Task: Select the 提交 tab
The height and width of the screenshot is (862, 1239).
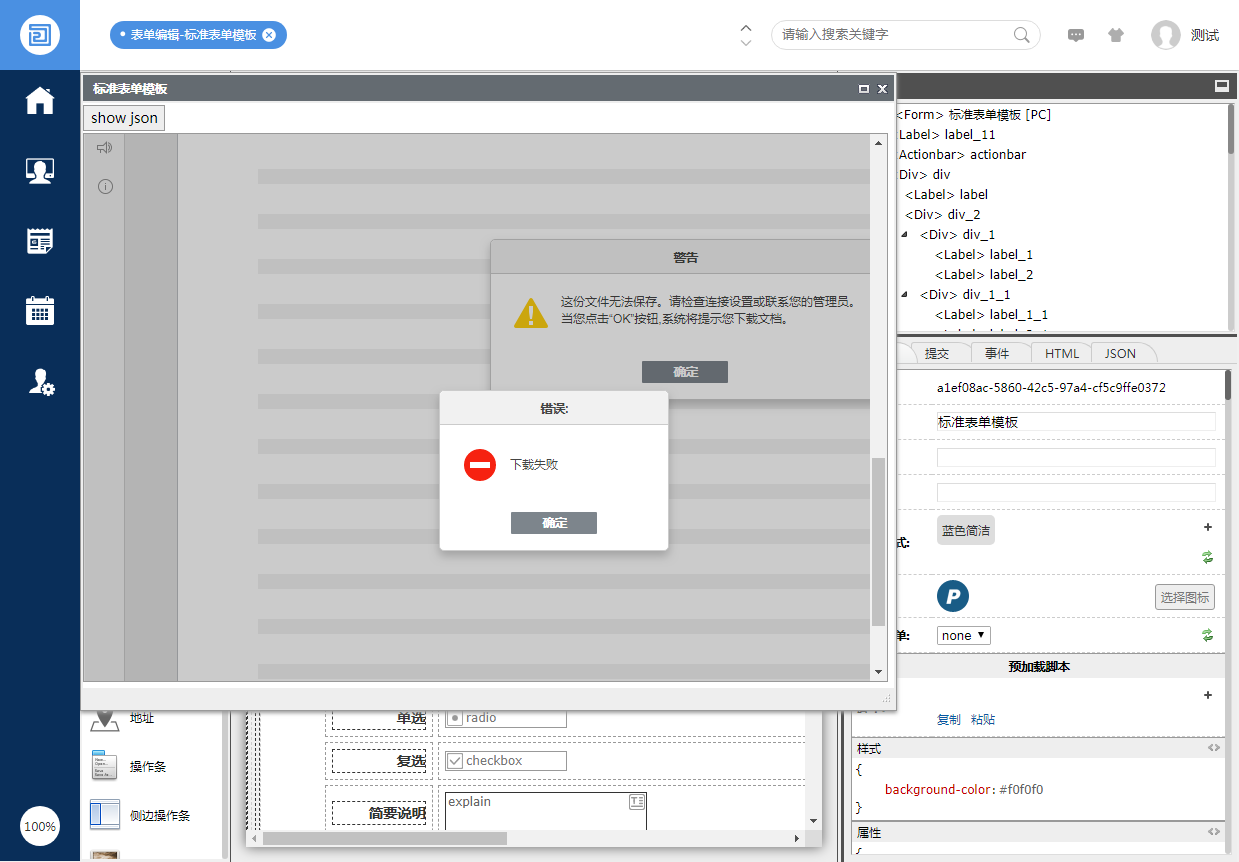Action: click(x=937, y=353)
